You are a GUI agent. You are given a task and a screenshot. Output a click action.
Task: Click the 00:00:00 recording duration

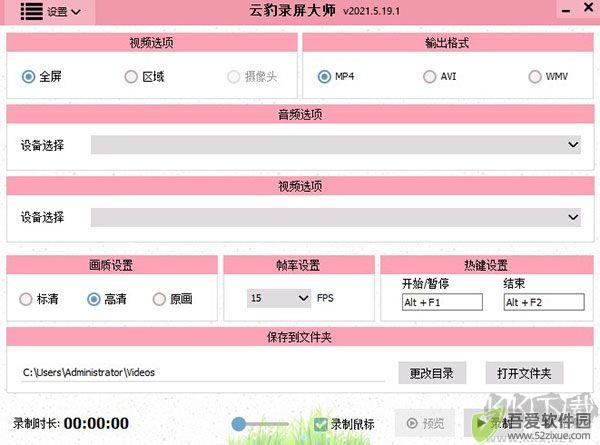click(96, 423)
